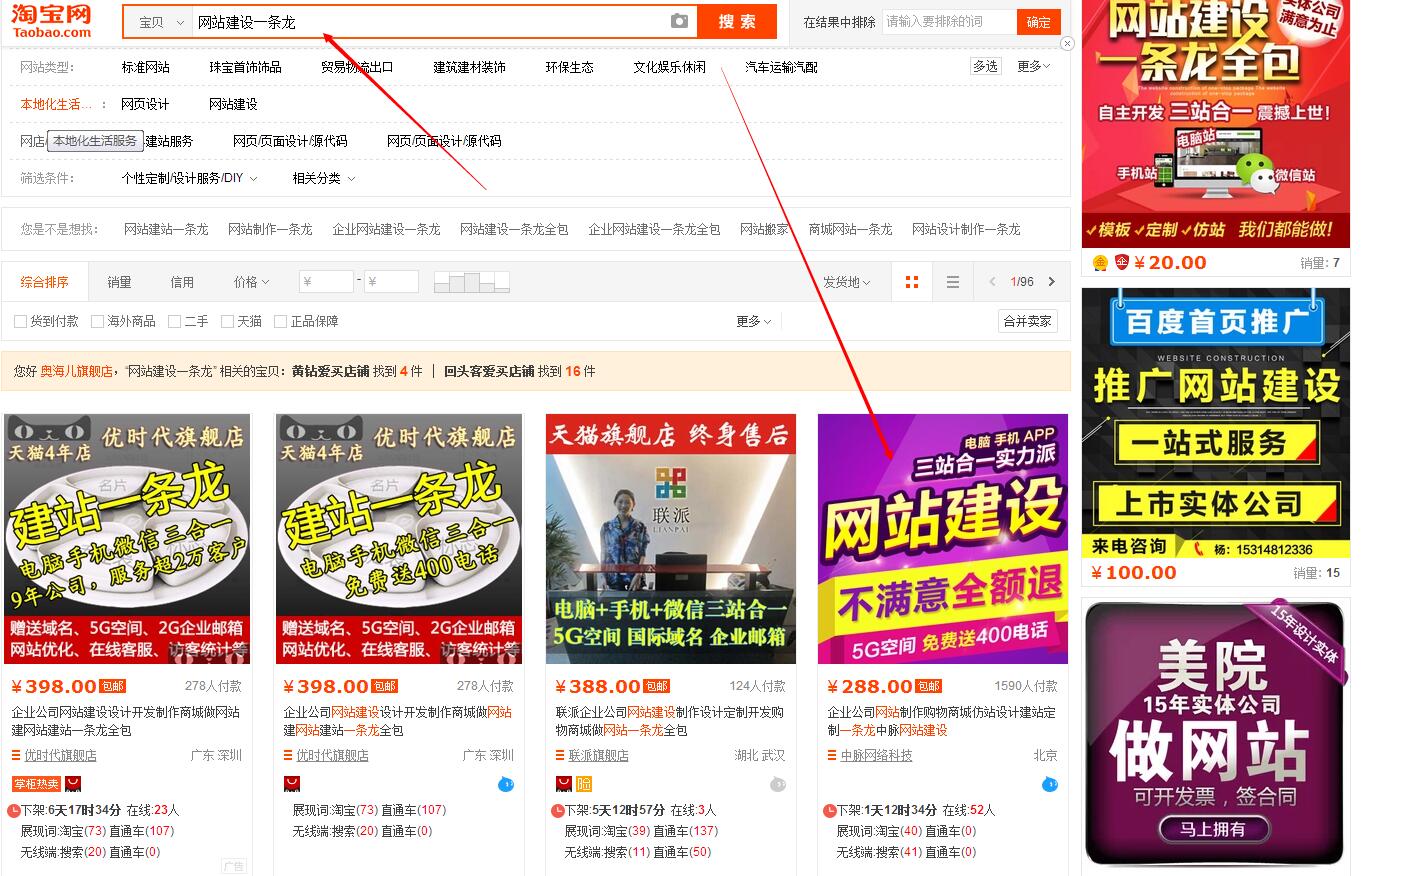This screenshot has width=1420, height=876.
Task: Enable 多选 multi-select
Action: pos(985,66)
